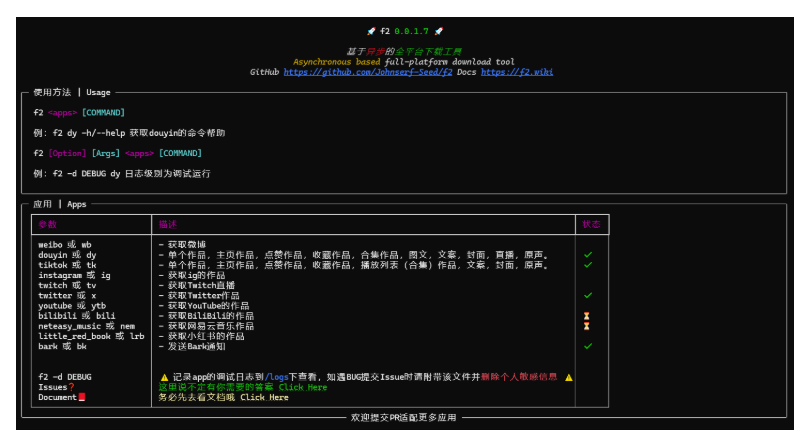
Task: Click the warning triangle before 记录app的调试日志
Action: (x=164, y=377)
